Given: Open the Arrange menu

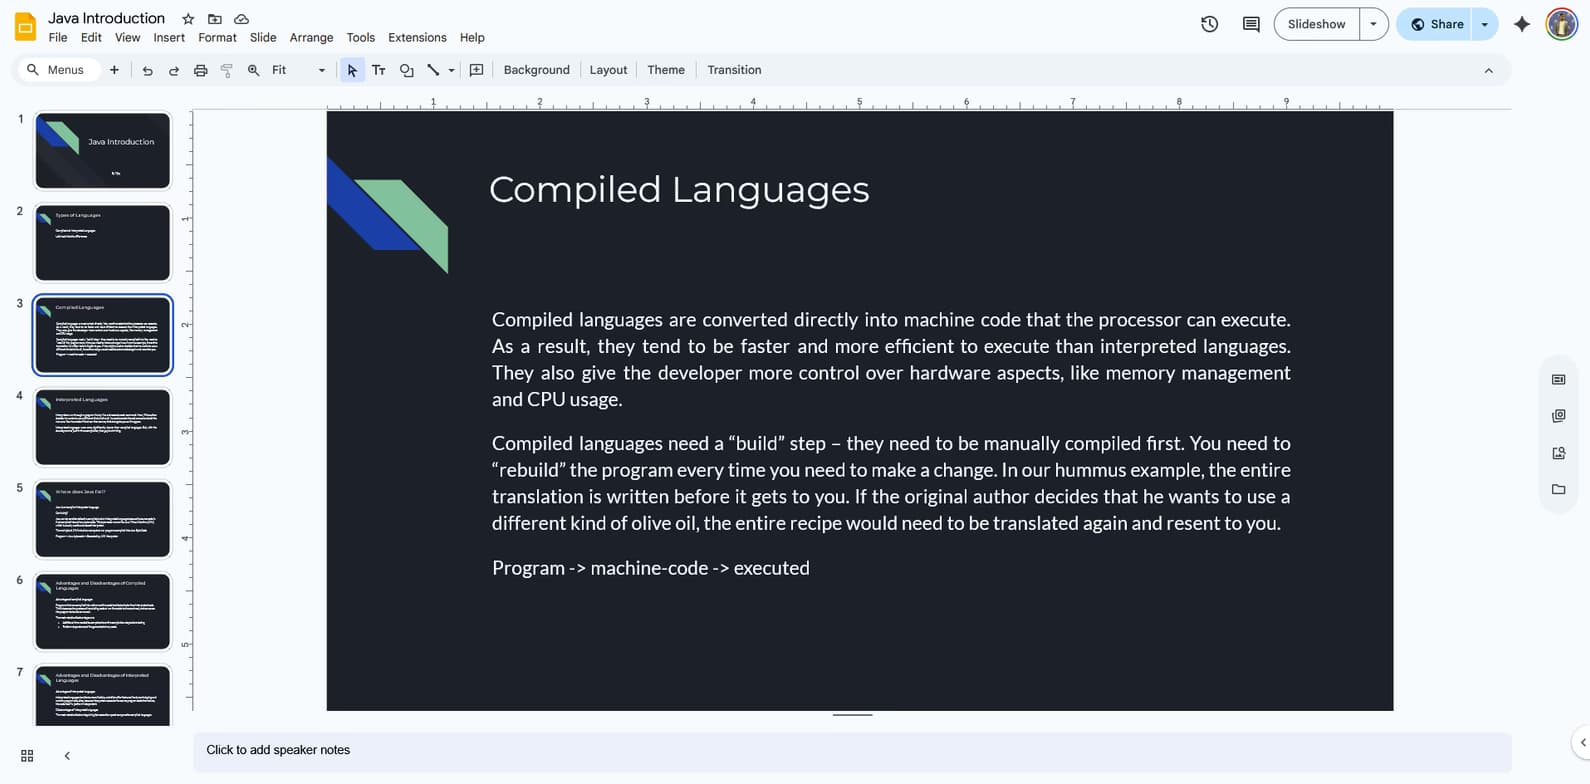Looking at the screenshot, I should pos(311,37).
